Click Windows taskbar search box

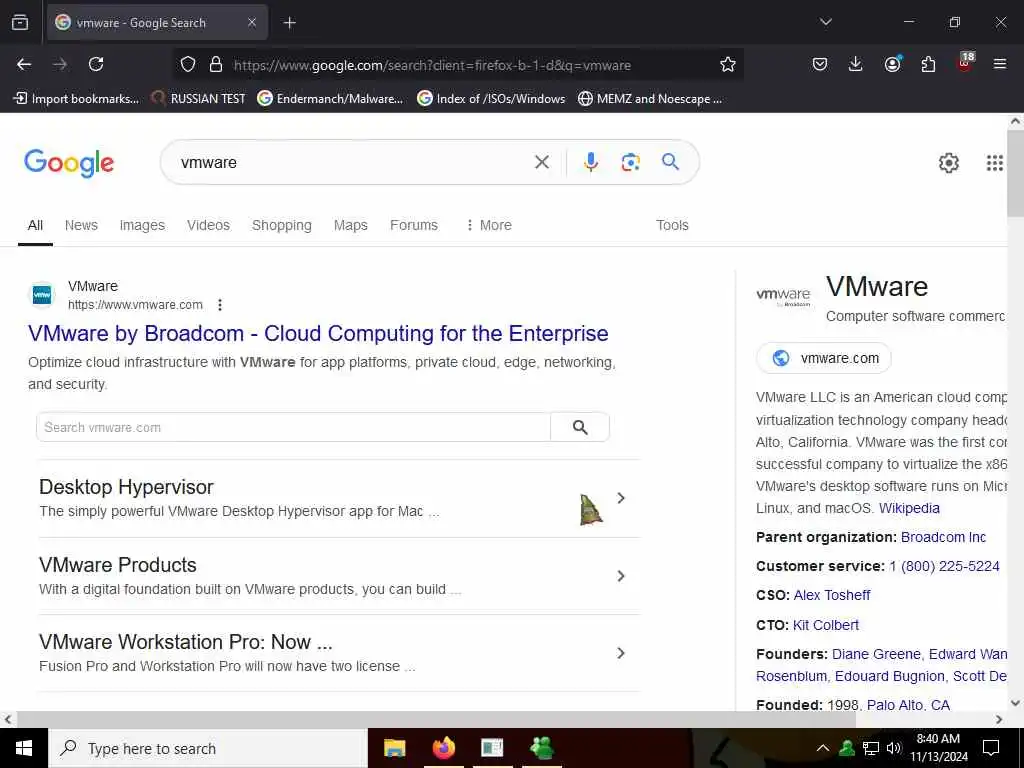pos(208,748)
